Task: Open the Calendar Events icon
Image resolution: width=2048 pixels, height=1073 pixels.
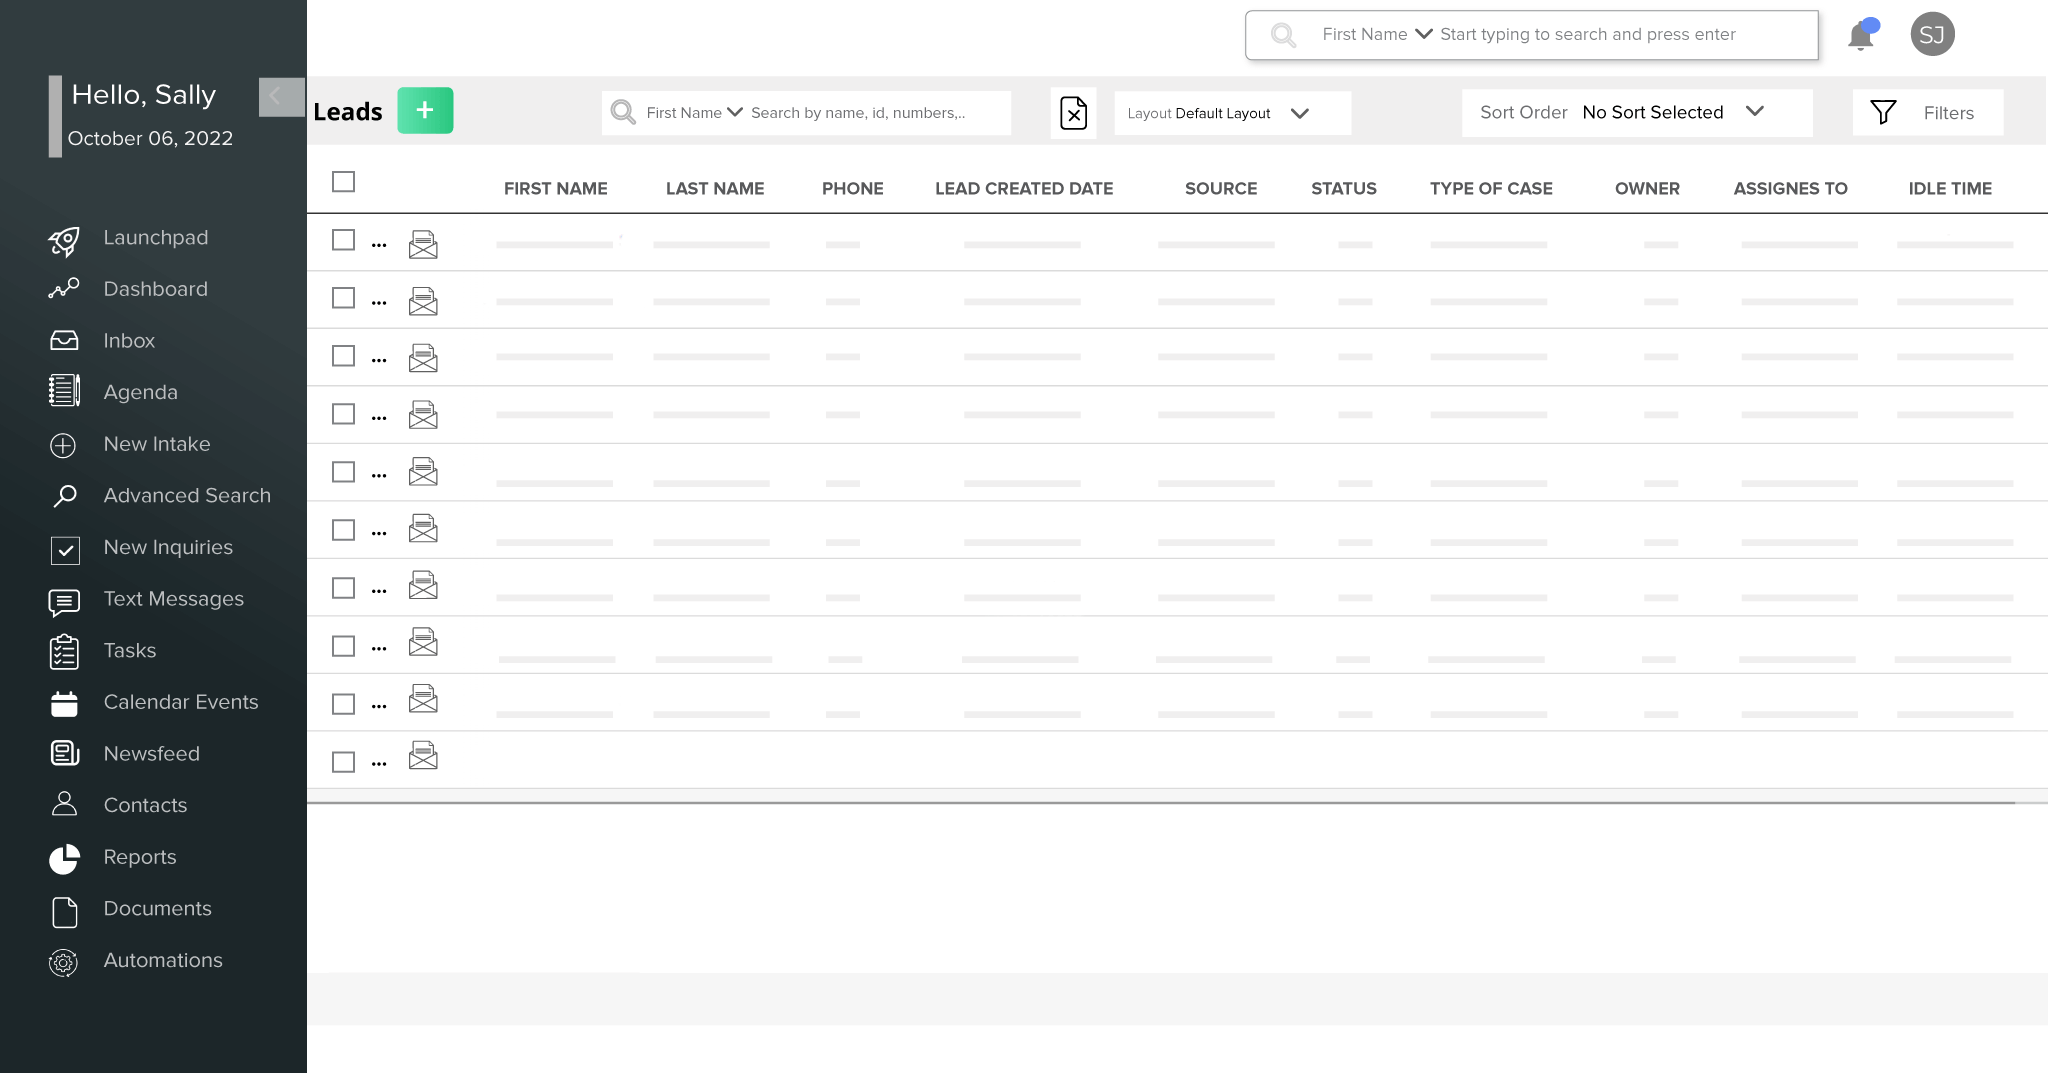Action: coord(64,702)
